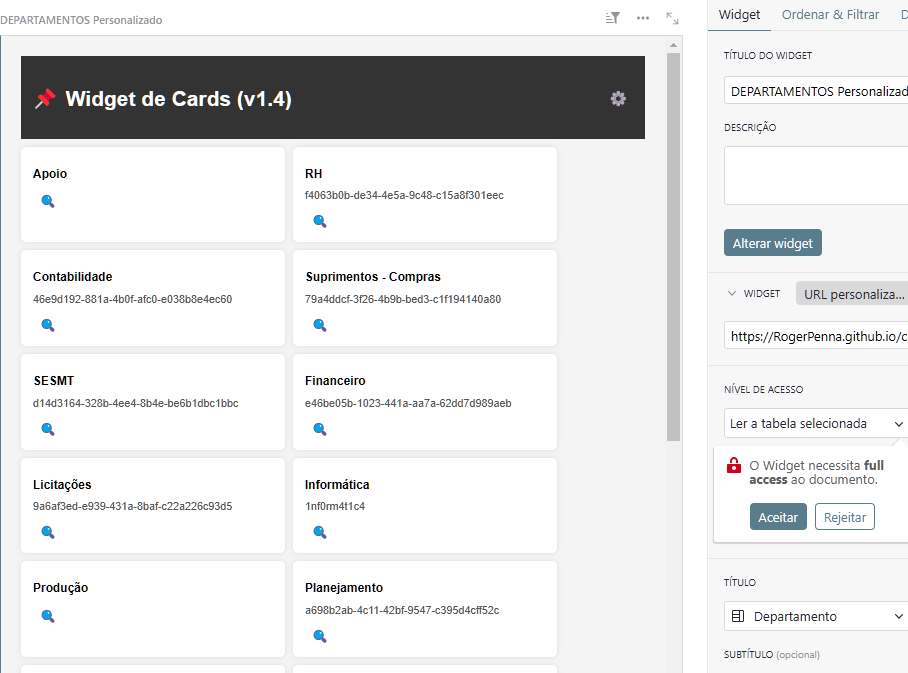Click the magnifier icon on Licitações card

pos(48,532)
